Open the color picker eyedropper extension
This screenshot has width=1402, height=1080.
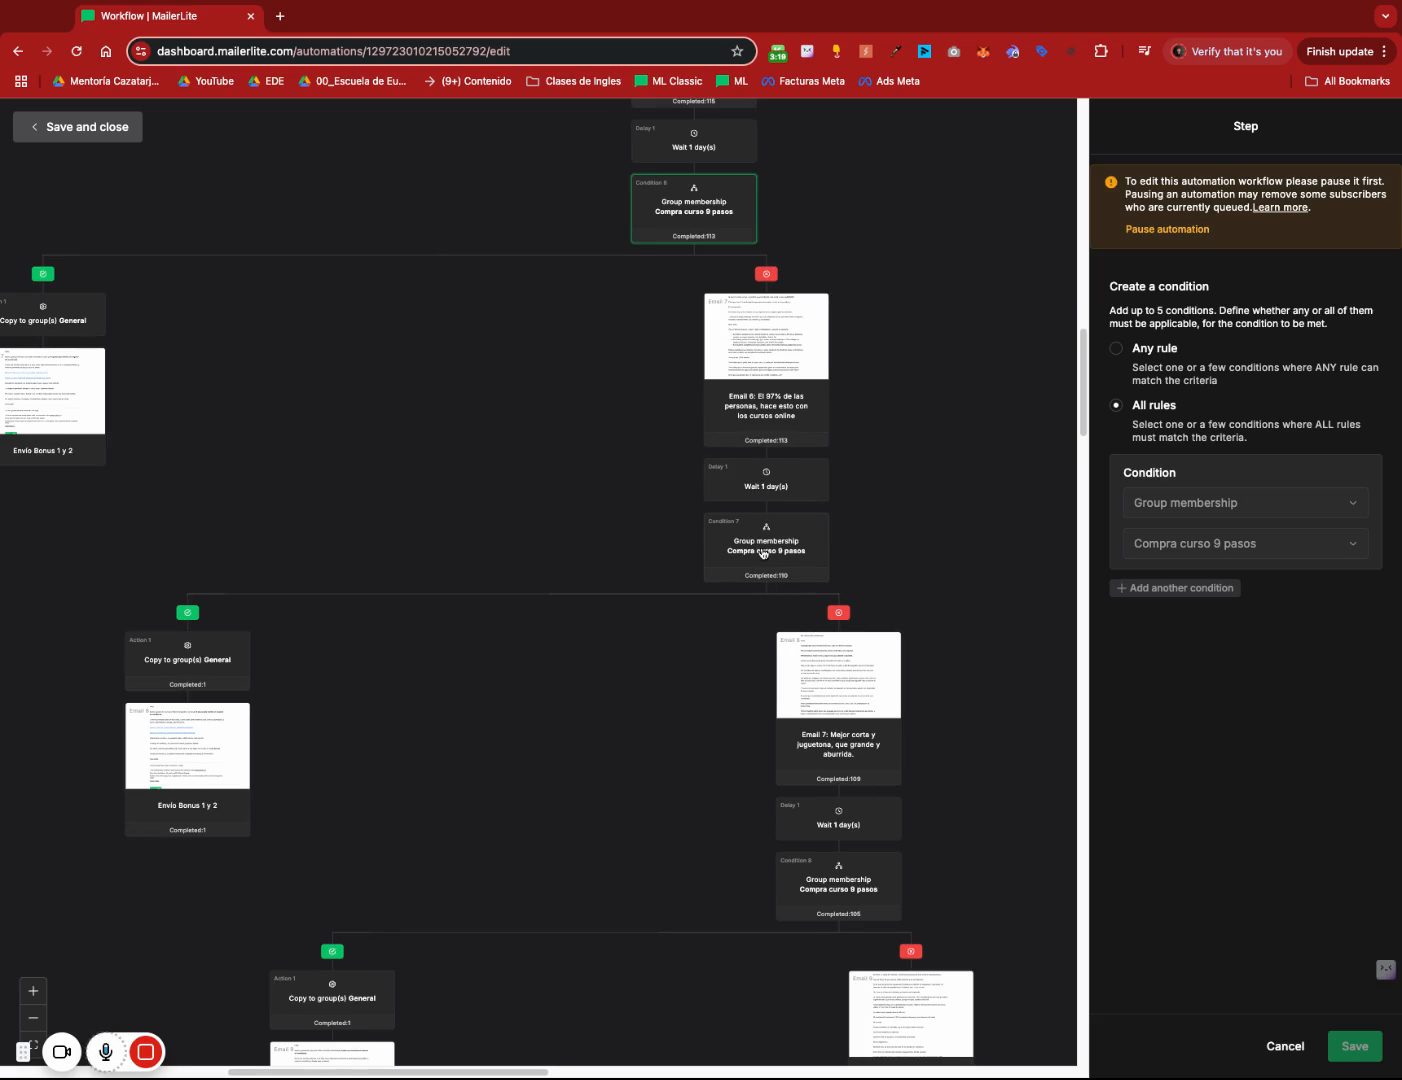895,51
